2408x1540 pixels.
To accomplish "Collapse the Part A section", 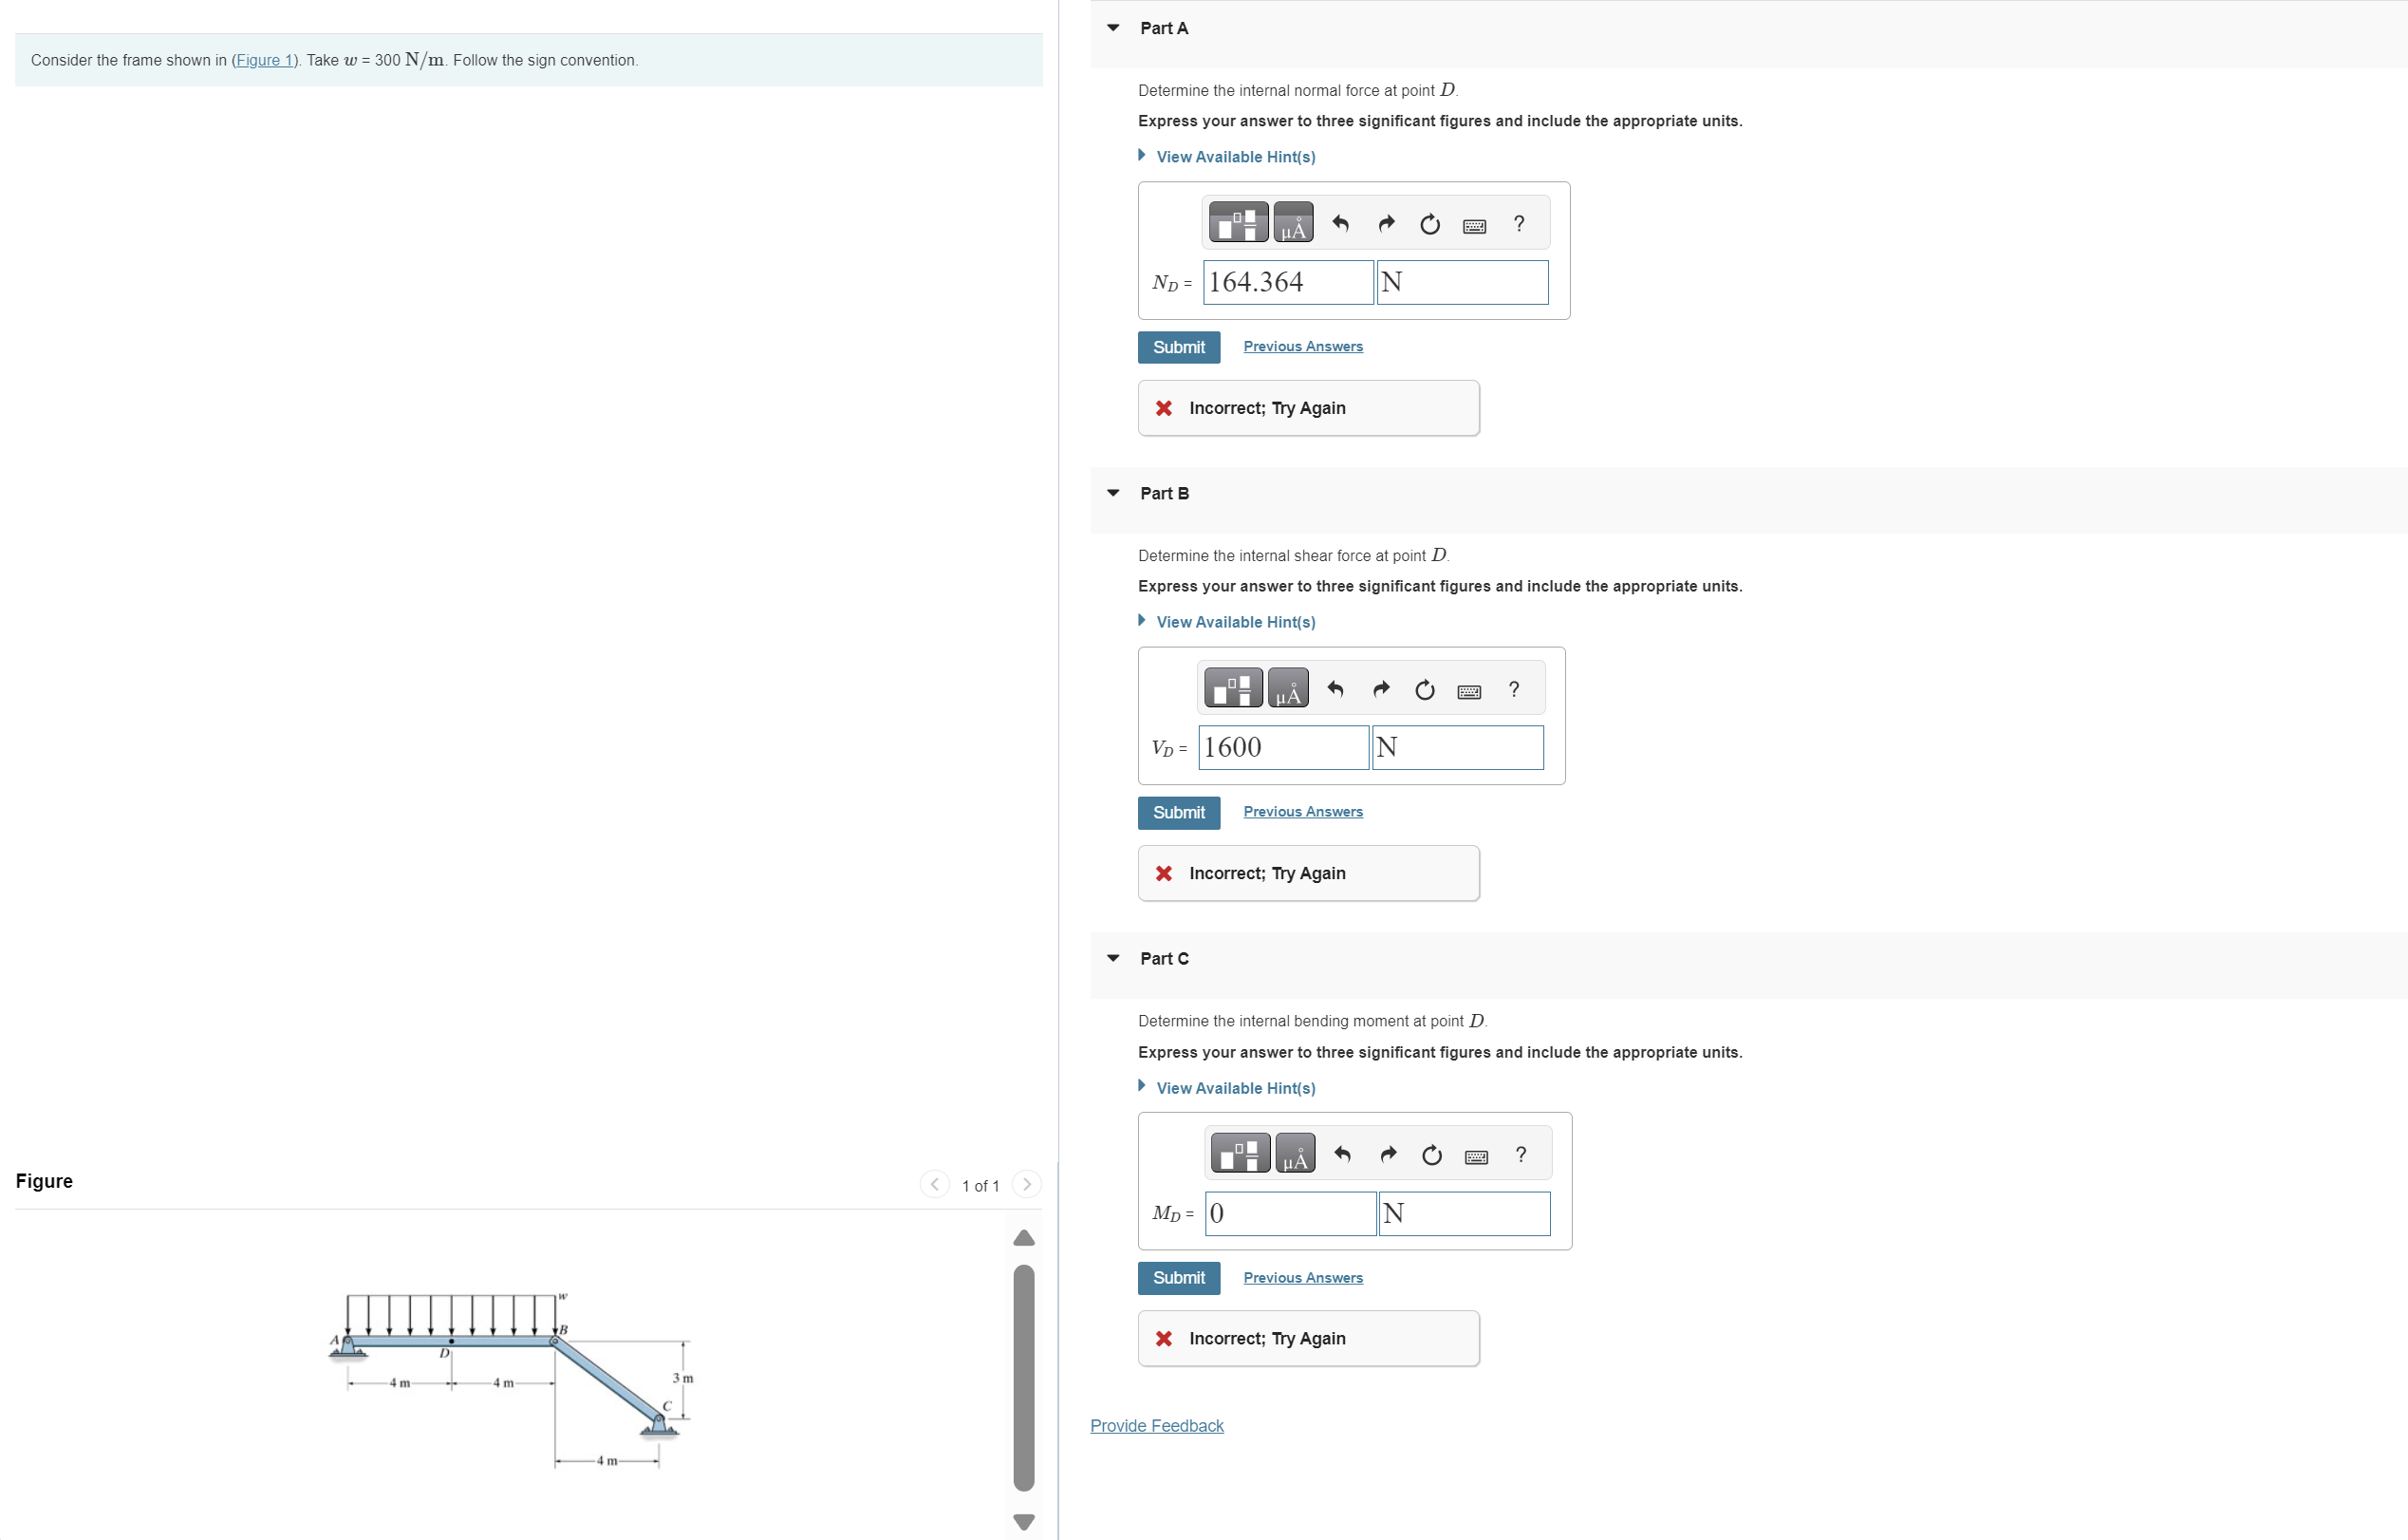I will coord(1113,28).
